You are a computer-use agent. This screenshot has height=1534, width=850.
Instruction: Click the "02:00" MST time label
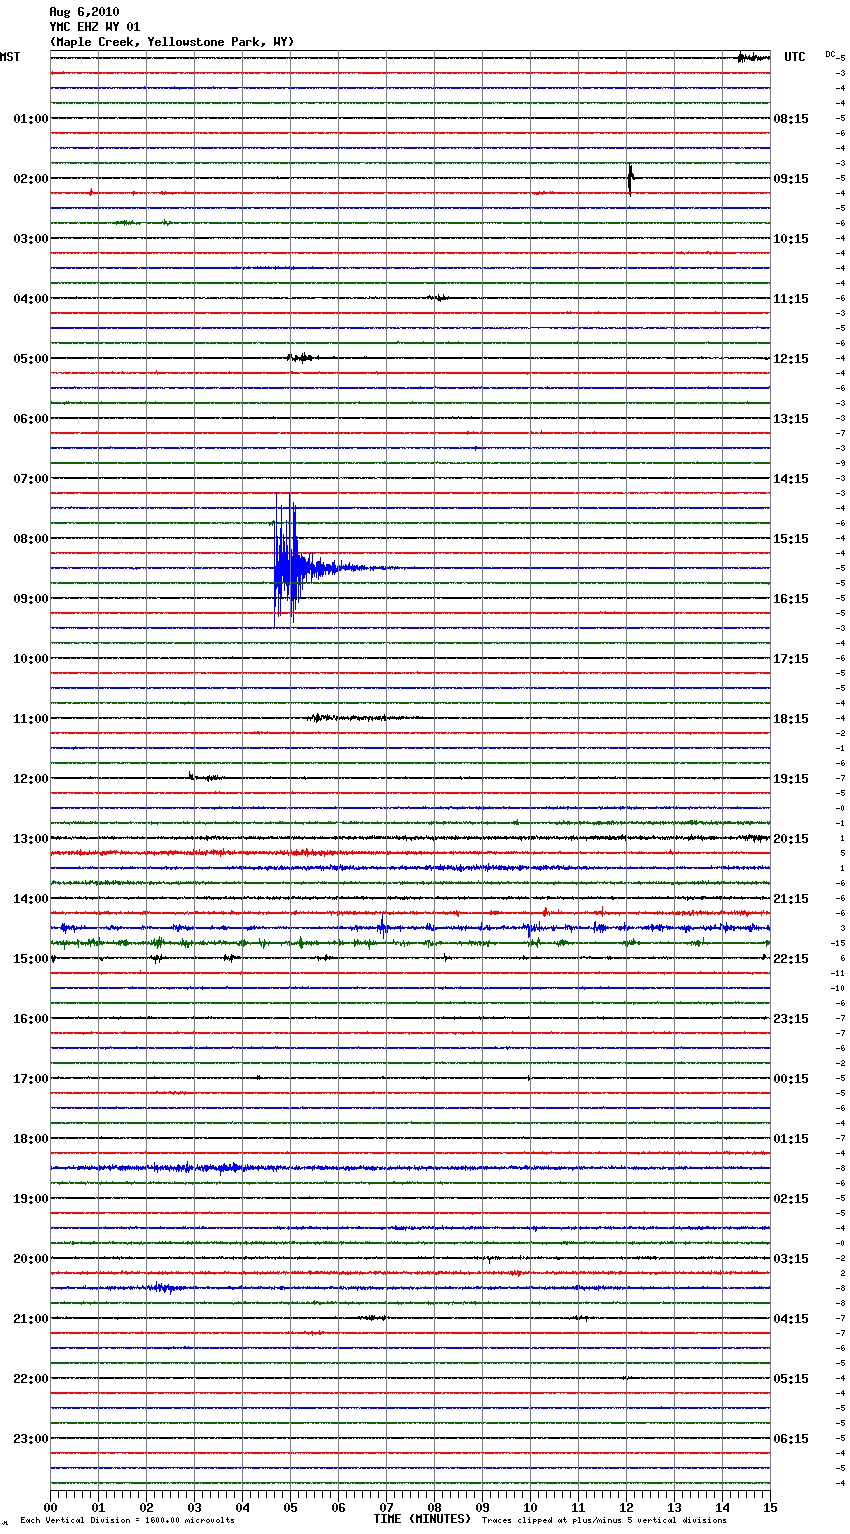(31, 179)
